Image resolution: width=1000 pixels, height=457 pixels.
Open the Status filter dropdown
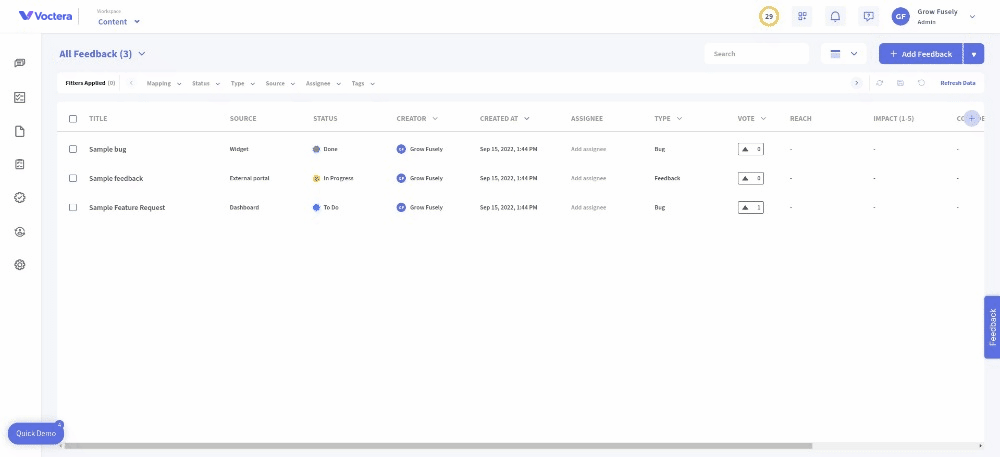point(206,83)
